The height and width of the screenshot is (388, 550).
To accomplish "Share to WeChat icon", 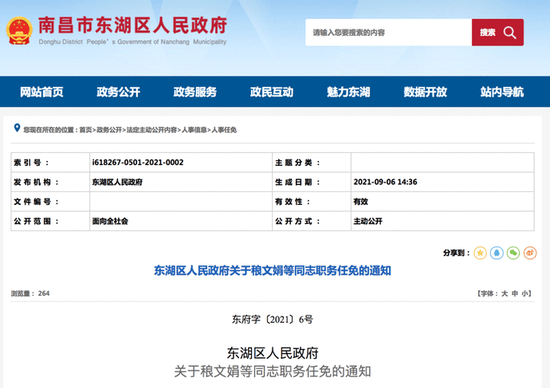I will point(513,253).
